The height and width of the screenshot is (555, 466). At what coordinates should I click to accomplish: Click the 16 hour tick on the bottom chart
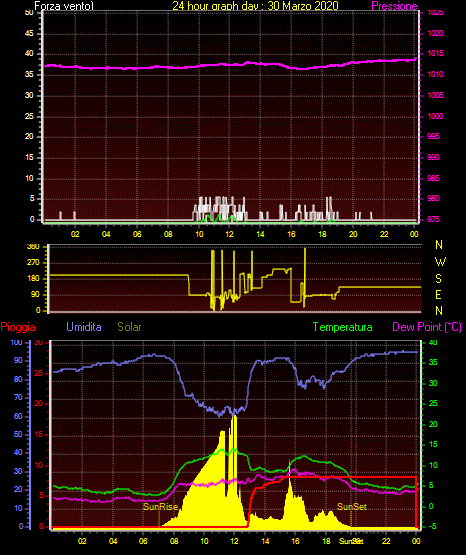pos(295,541)
